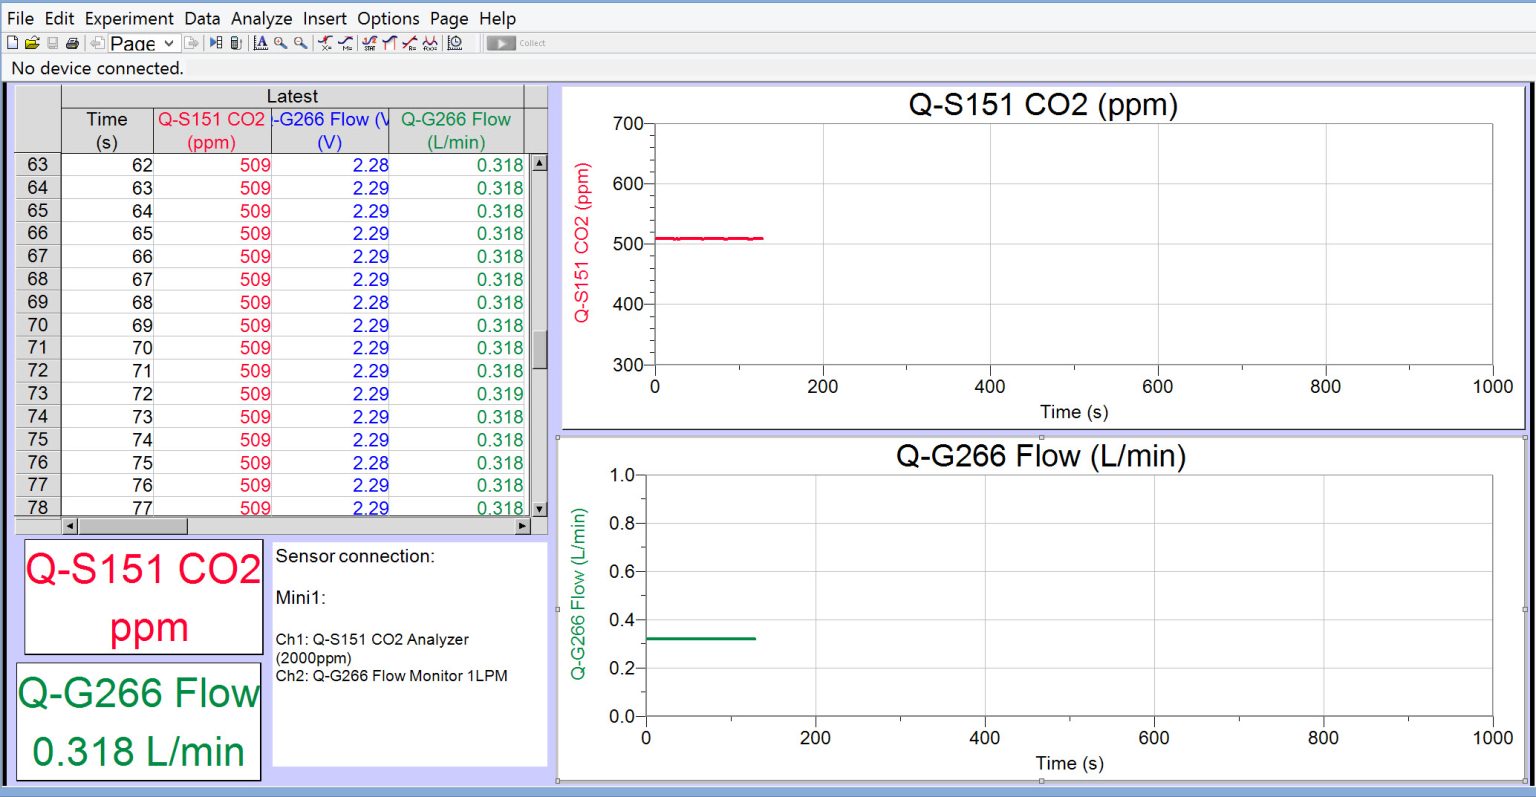Open Data Collection settings clock icon
The height and width of the screenshot is (797, 1536).
455,43
